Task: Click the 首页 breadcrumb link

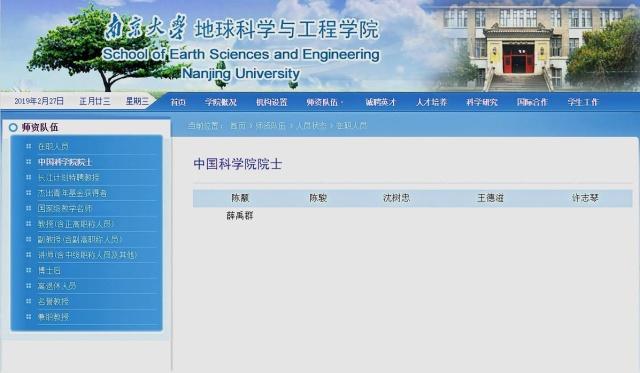Action: click(x=238, y=126)
